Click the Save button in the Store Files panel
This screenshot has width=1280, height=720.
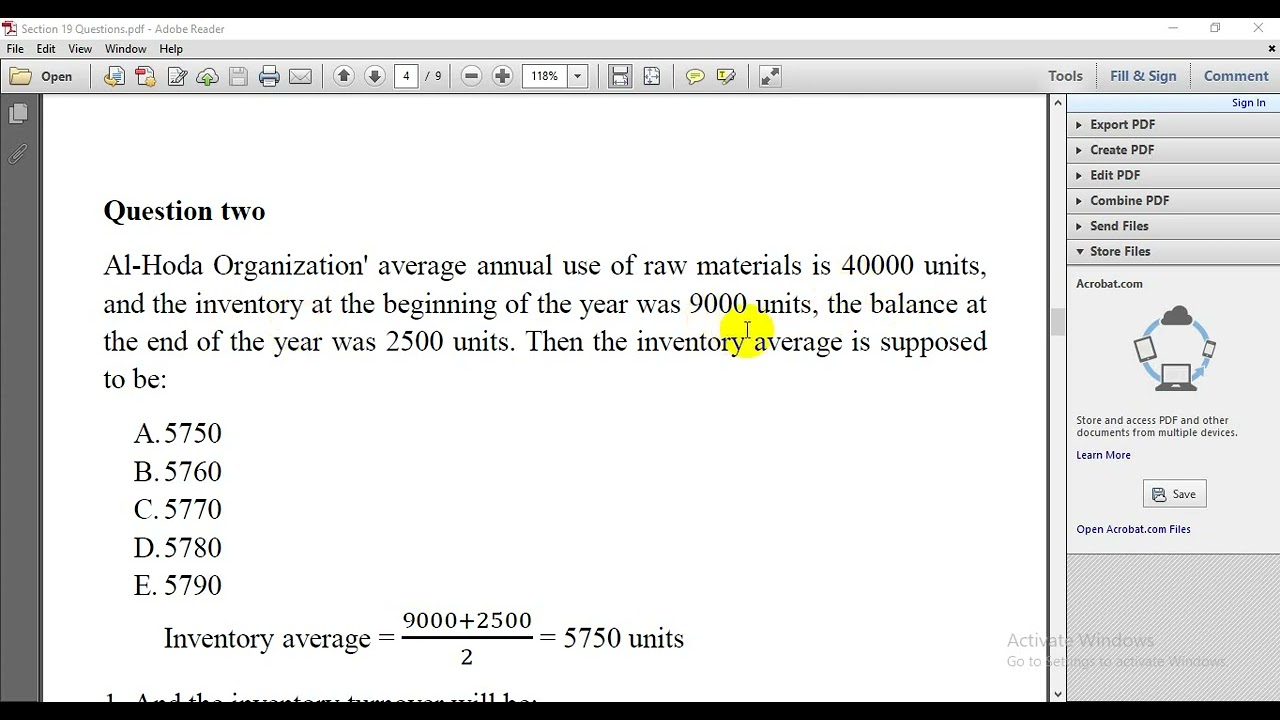(1174, 494)
